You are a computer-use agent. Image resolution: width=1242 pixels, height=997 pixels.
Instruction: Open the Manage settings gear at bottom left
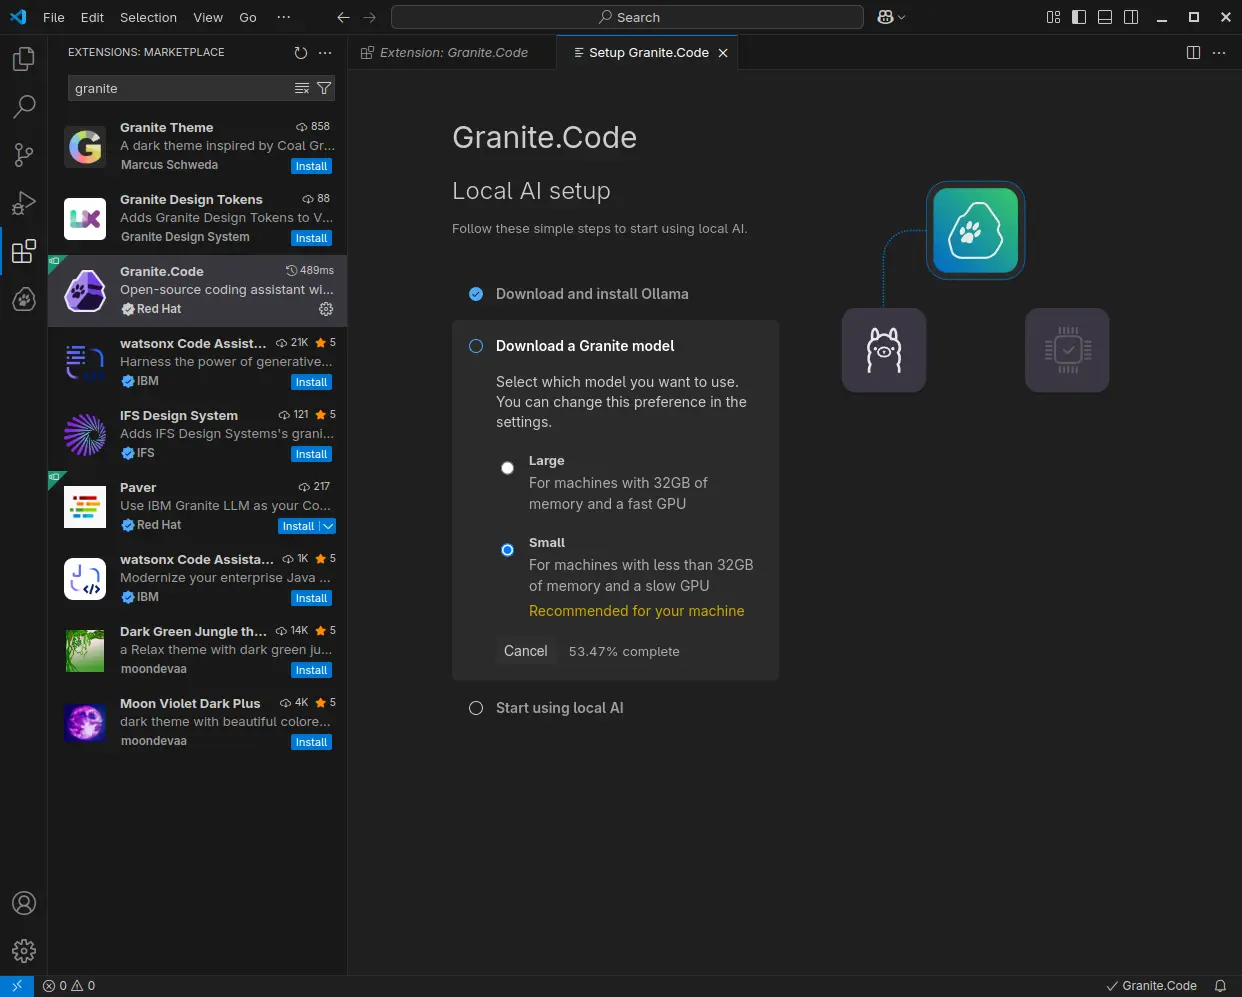point(23,951)
